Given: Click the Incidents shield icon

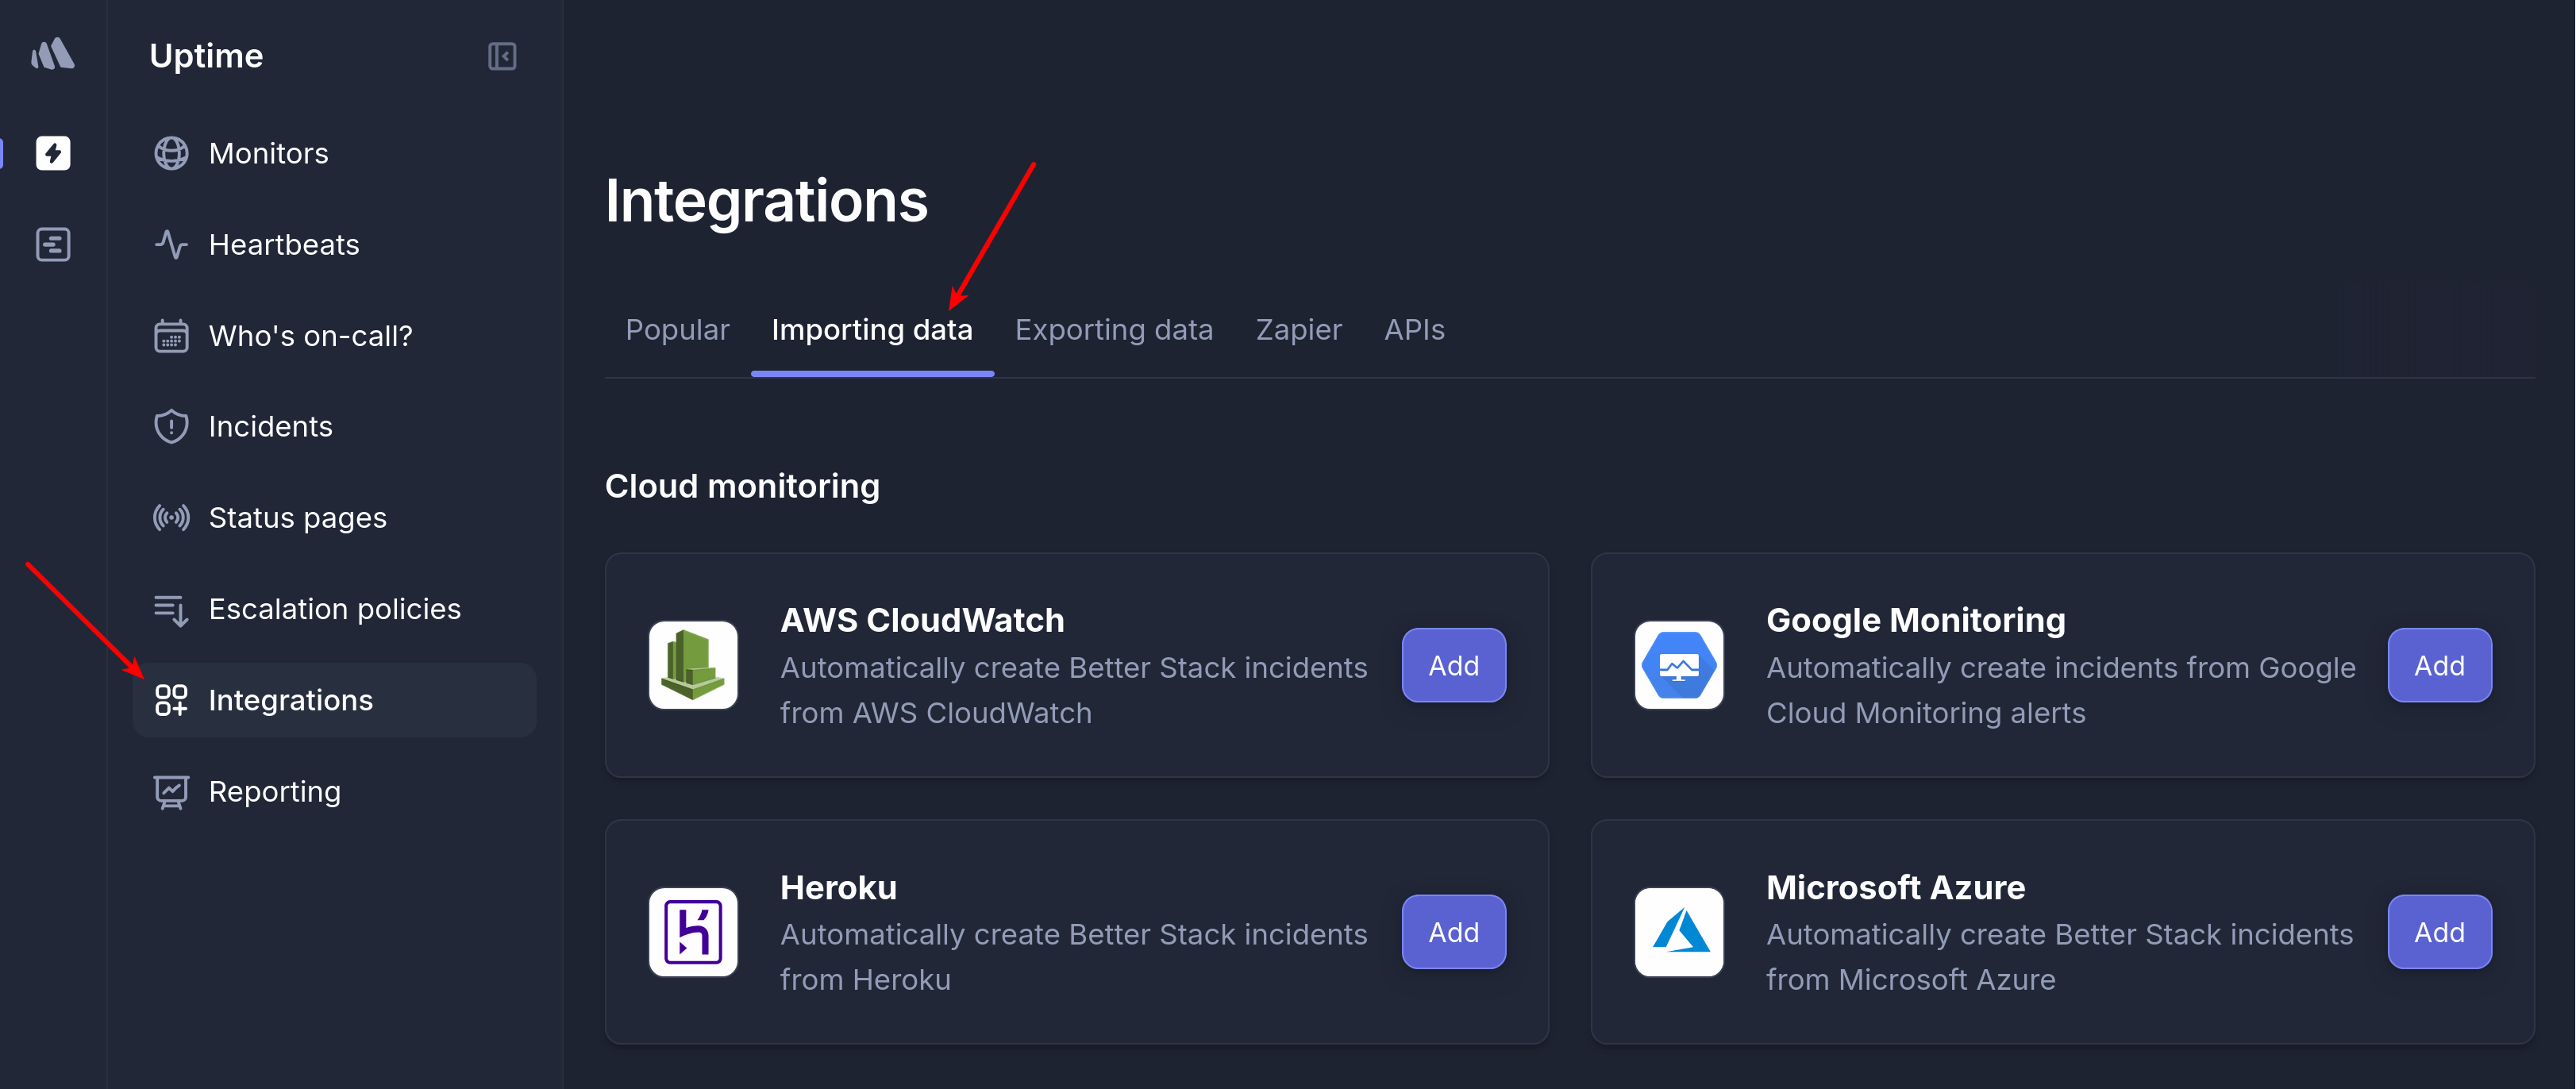Looking at the screenshot, I should 171,426.
